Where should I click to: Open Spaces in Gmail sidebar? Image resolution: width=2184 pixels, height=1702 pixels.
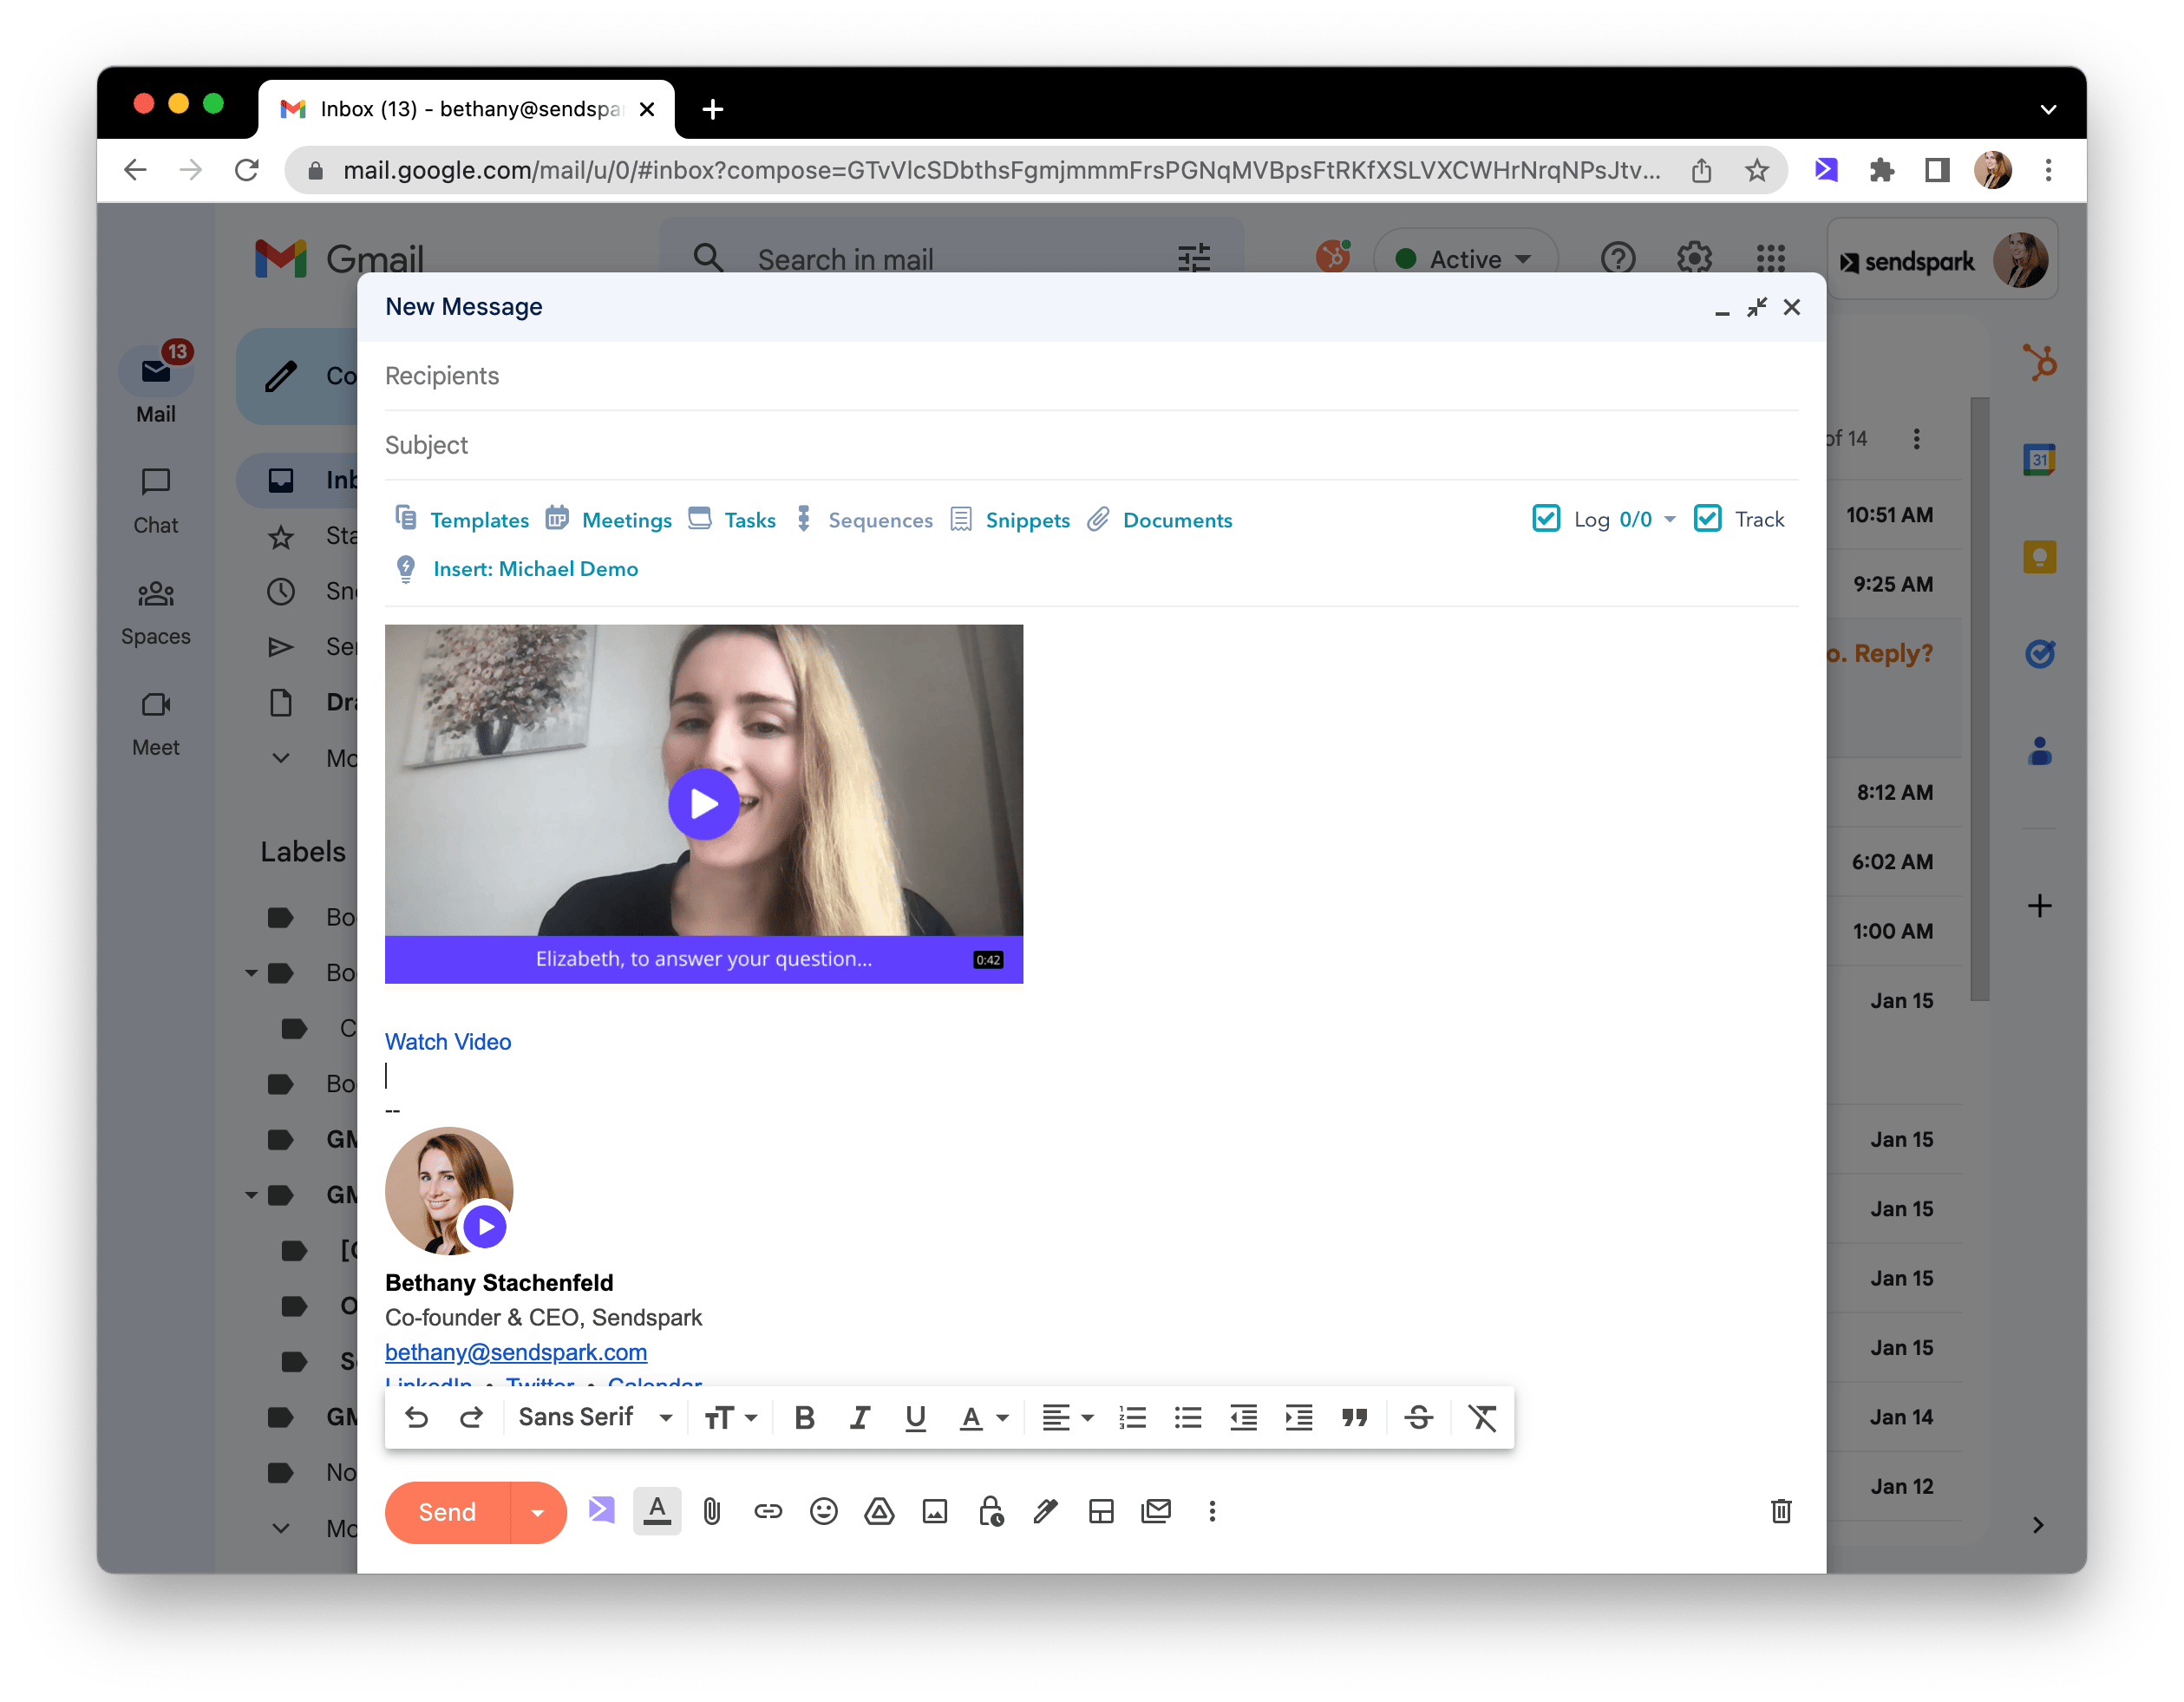click(x=155, y=611)
